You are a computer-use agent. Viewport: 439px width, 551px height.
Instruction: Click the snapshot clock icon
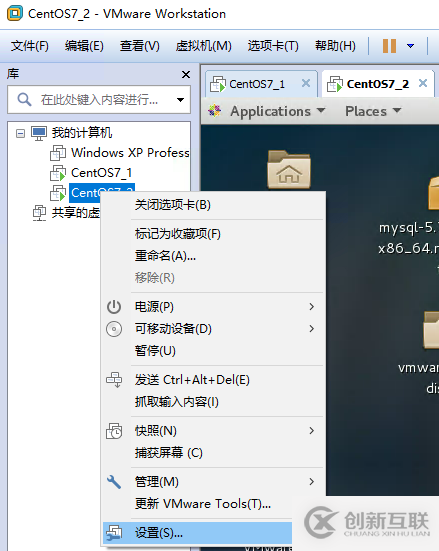point(114,431)
